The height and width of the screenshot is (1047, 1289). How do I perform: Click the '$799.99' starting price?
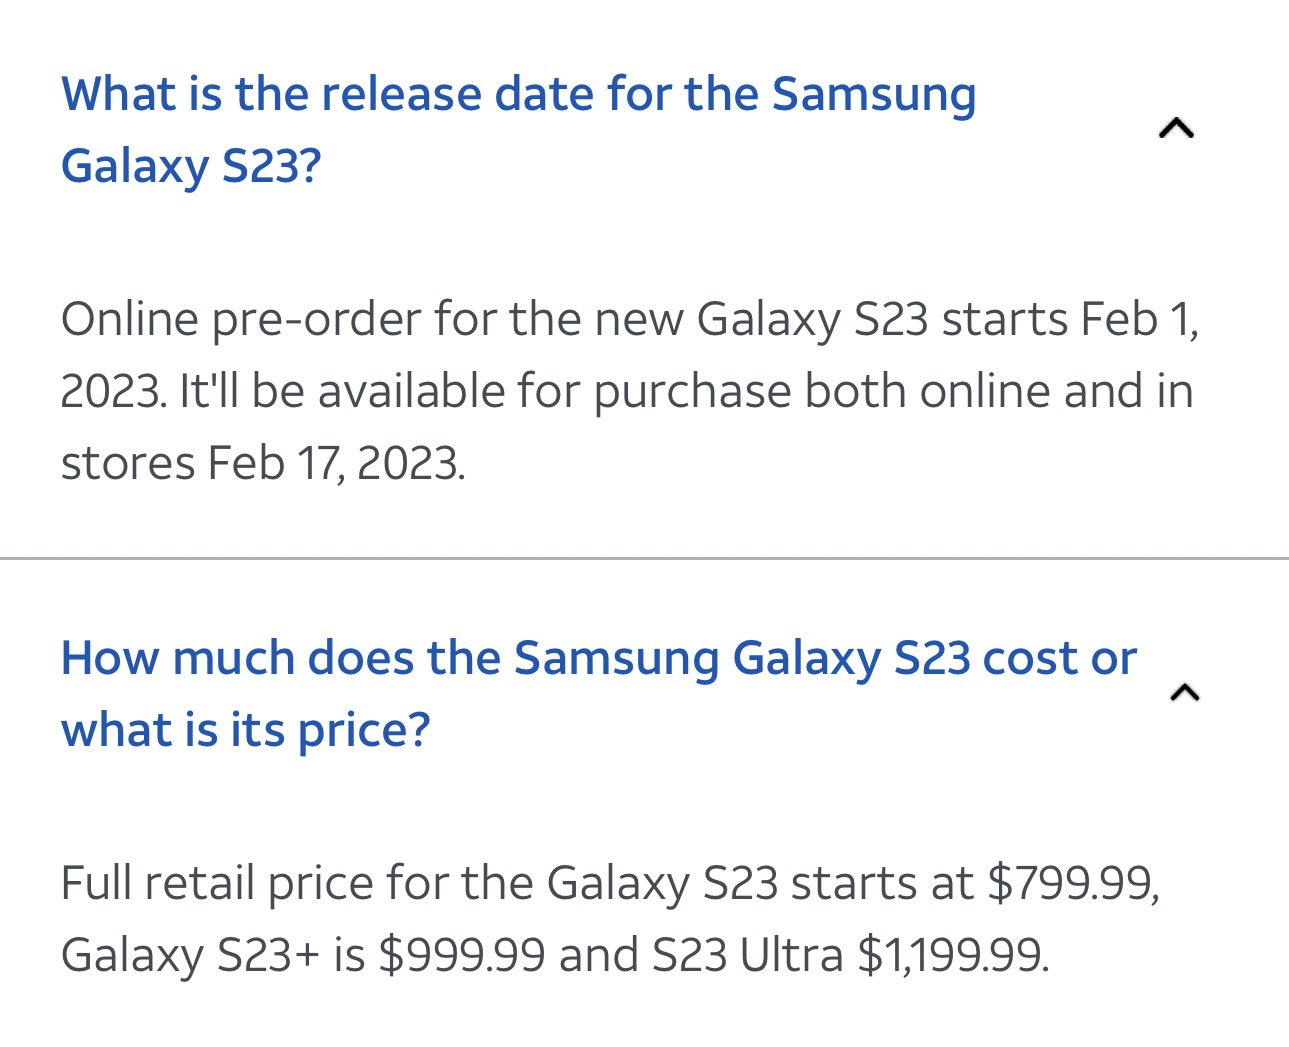(1072, 884)
